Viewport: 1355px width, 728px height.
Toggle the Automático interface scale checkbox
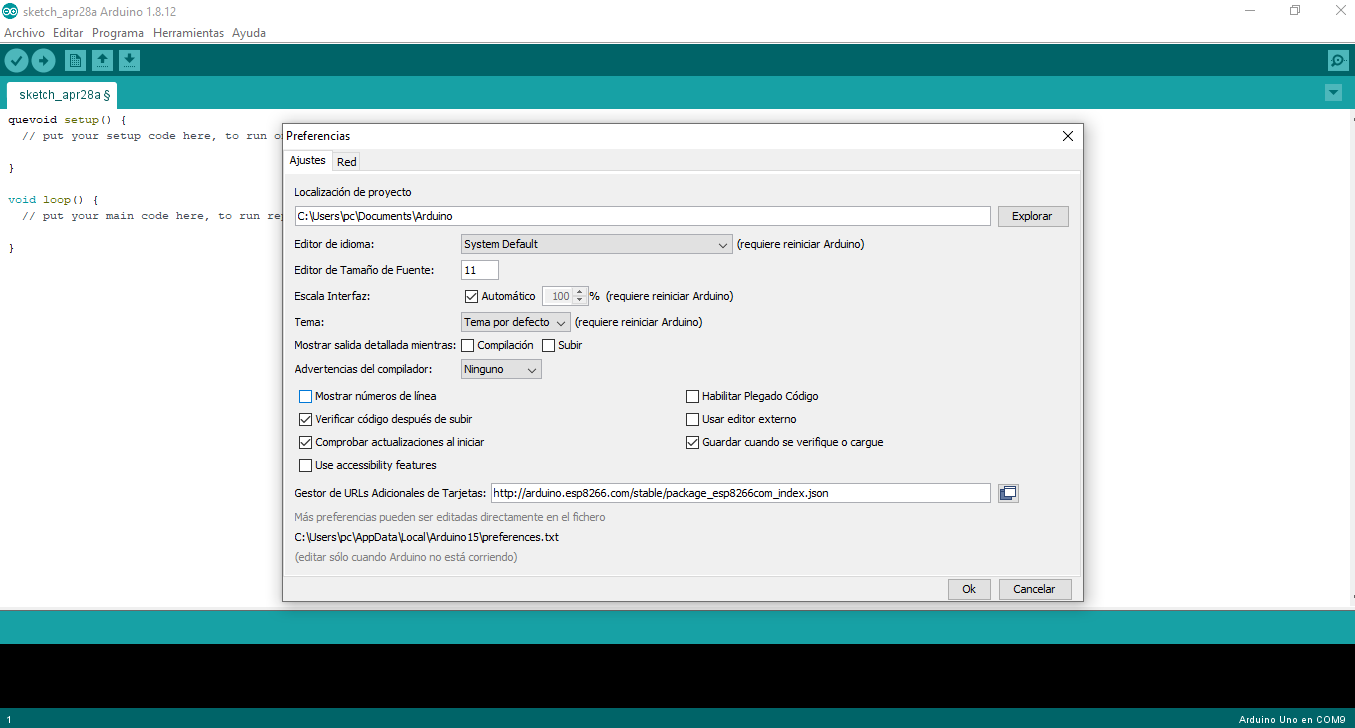coord(472,296)
